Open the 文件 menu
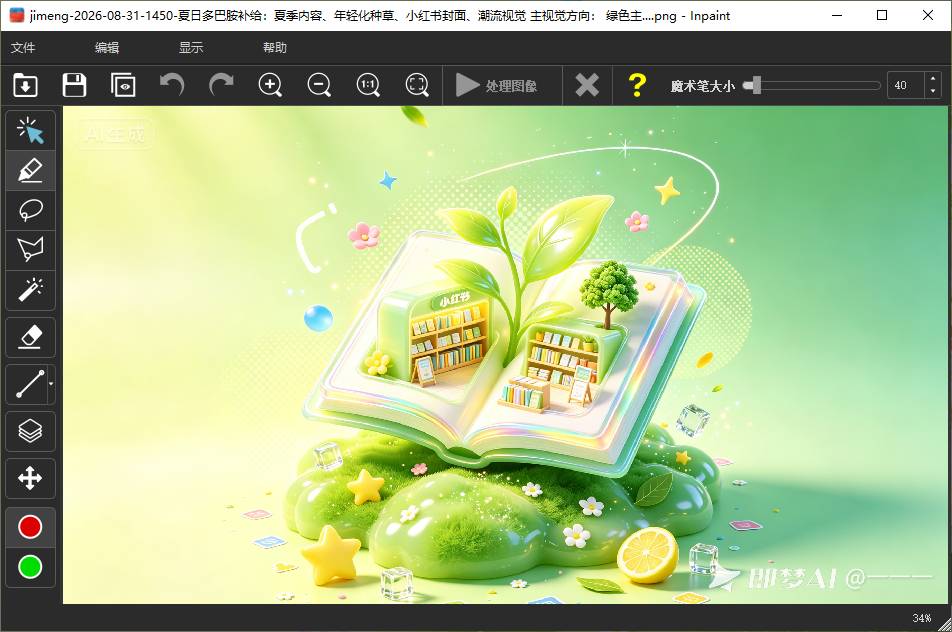952x632 pixels. pos(23,47)
